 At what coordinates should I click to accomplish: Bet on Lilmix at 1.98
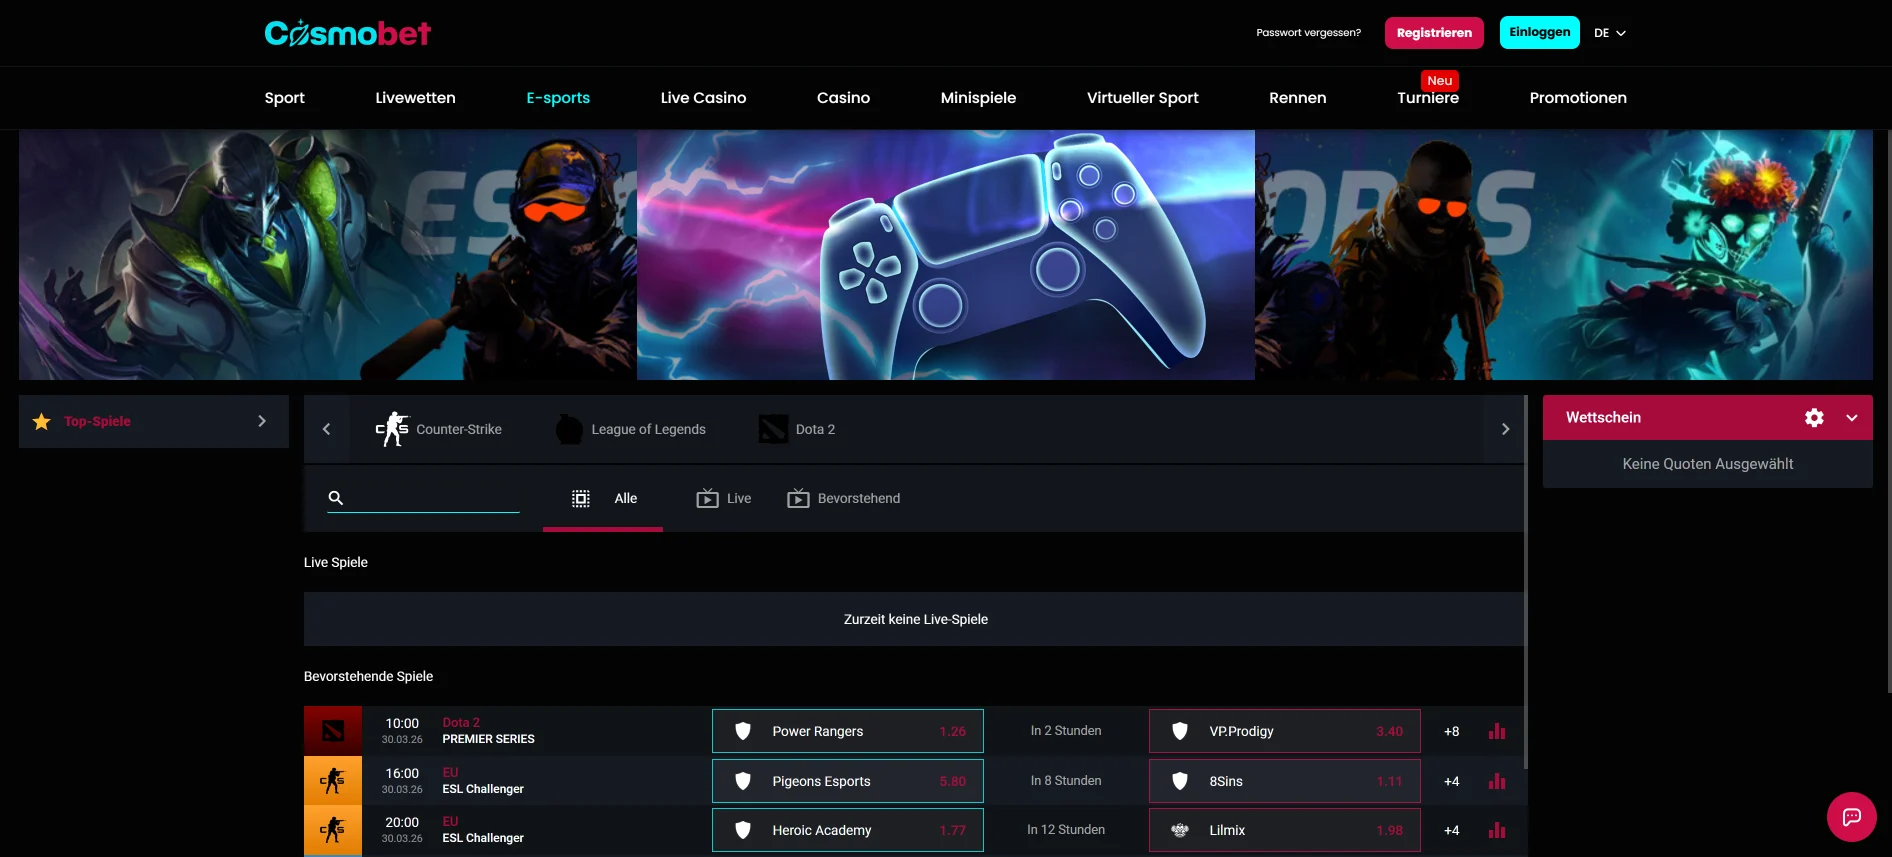tap(1285, 830)
